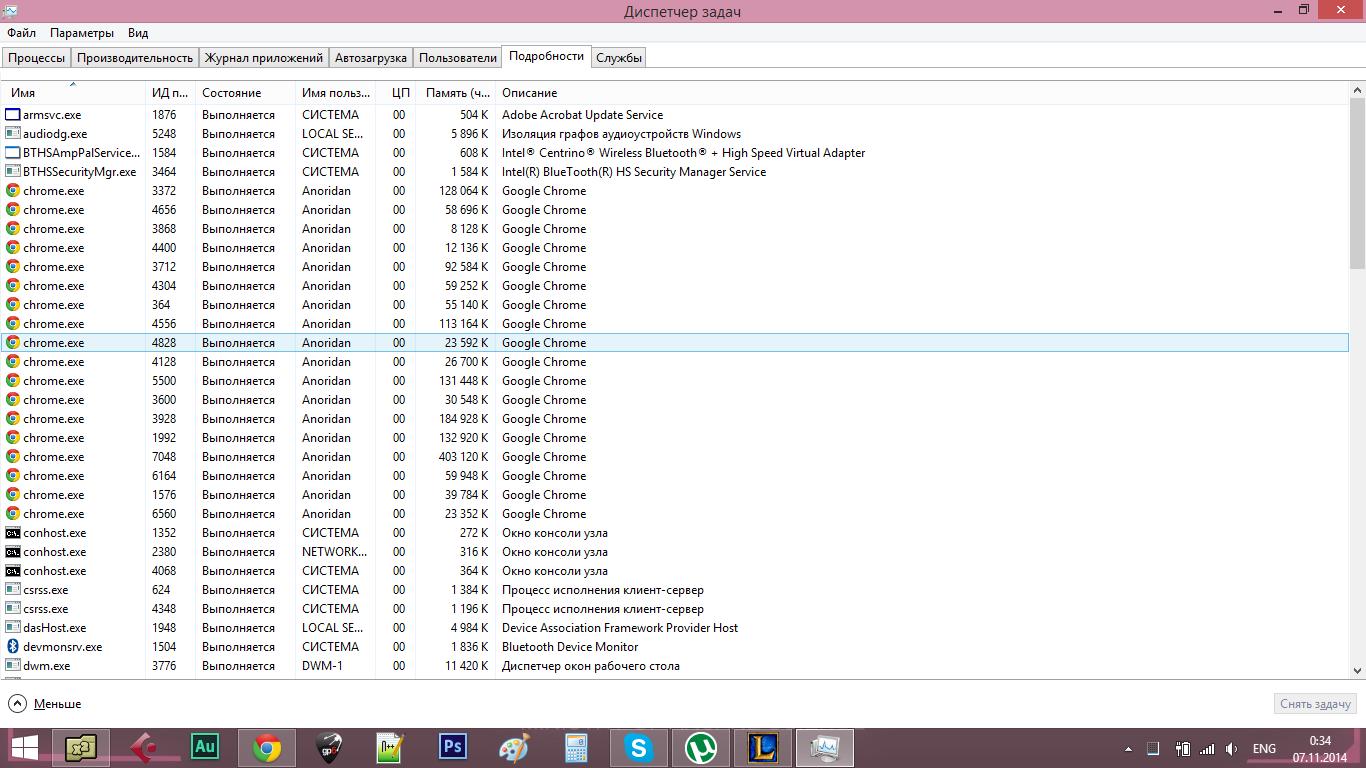1366x768 pixels.
Task: Open the Автозагрузка tab
Action: tap(371, 58)
